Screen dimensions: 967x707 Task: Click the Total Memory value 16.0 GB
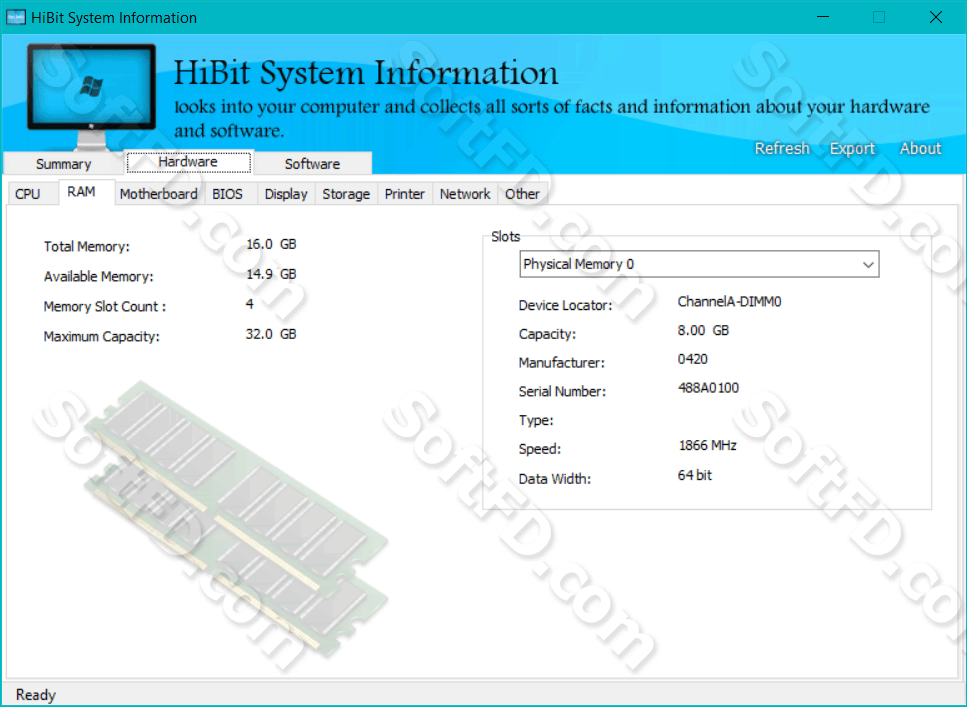(x=271, y=244)
